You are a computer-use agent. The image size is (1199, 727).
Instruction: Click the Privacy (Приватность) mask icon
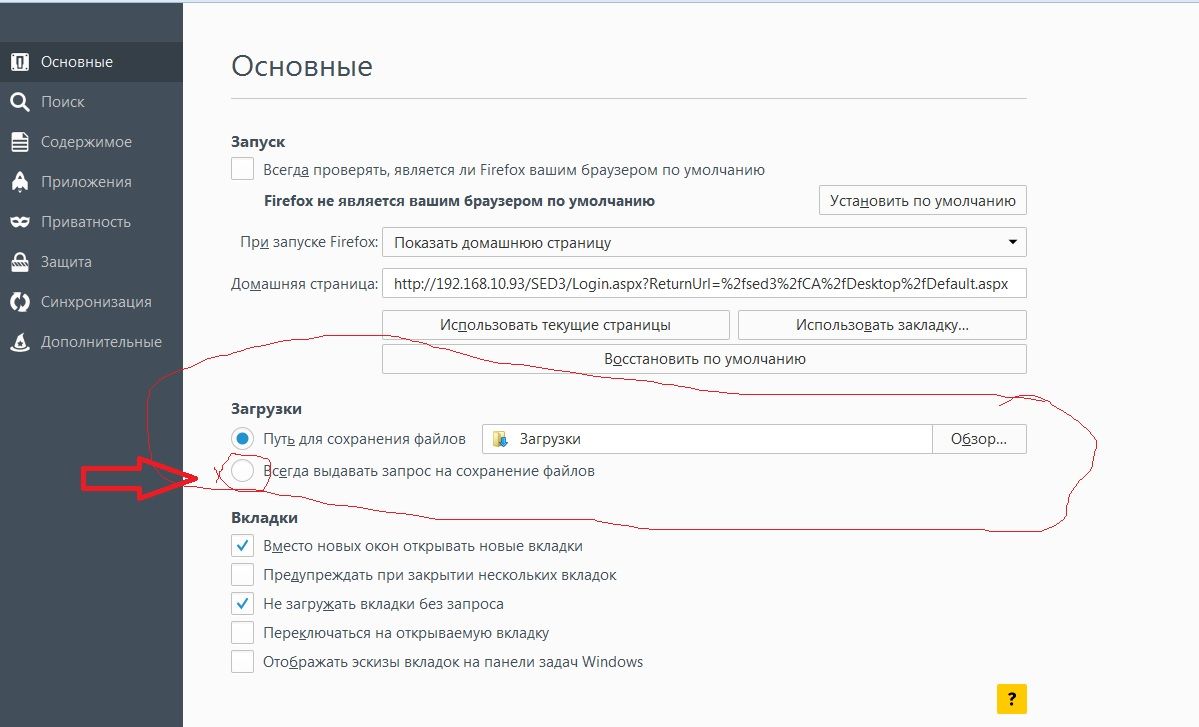pos(19,222)
